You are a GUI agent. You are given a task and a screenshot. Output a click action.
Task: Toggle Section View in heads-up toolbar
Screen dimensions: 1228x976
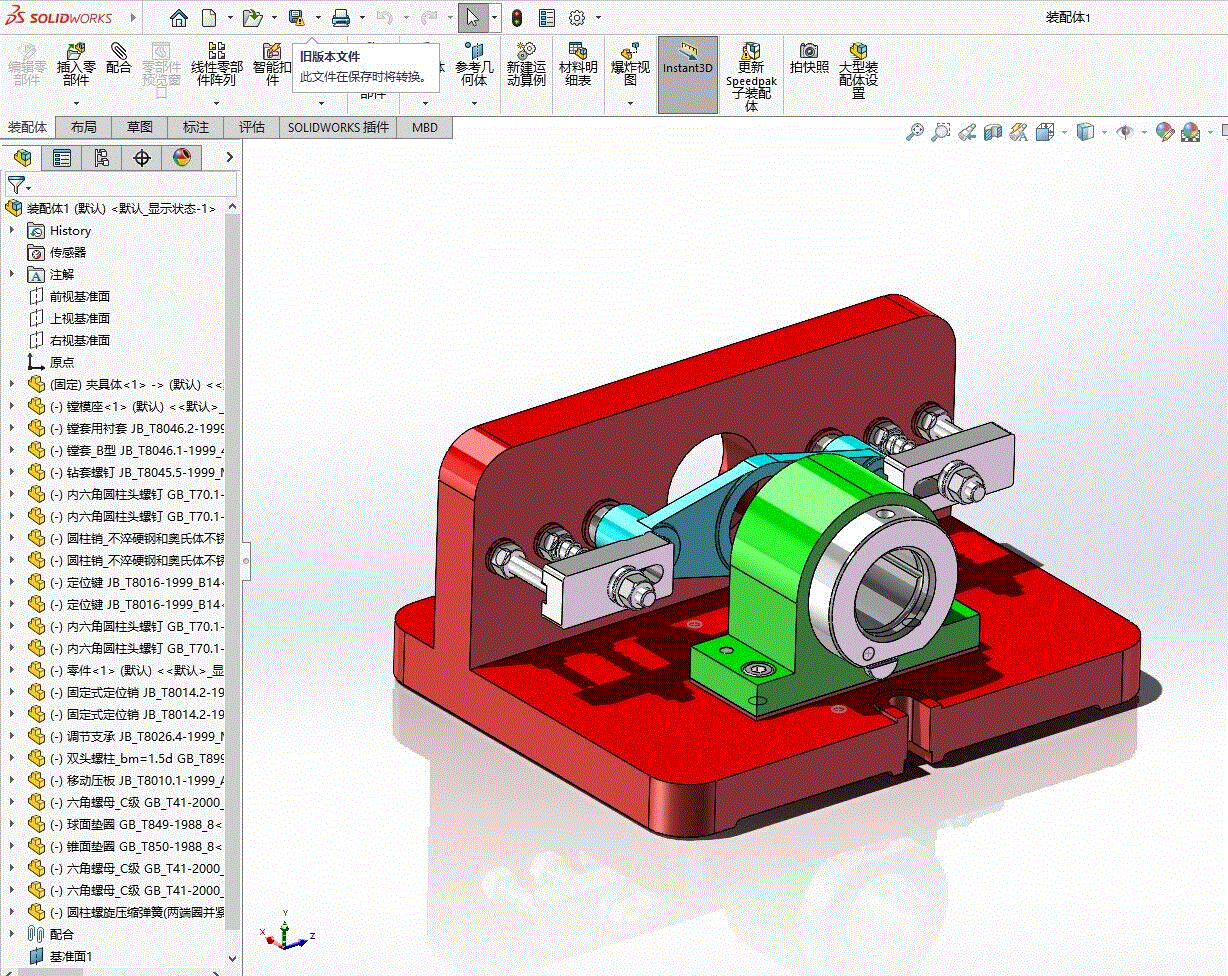pos(992,132)
